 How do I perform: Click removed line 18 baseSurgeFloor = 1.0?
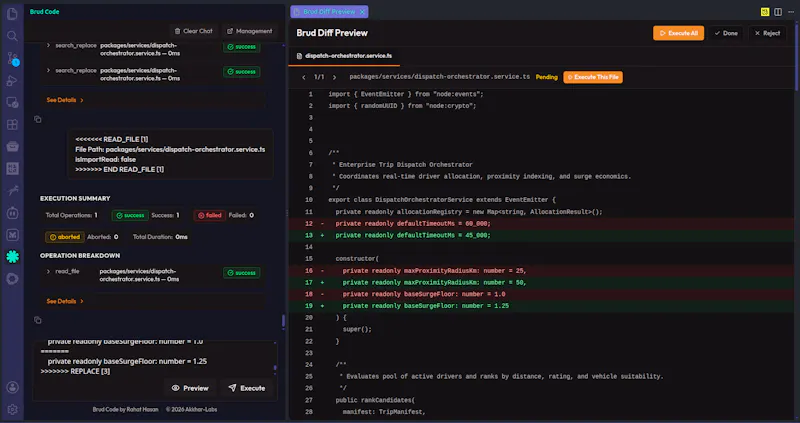tap(541, 294)
